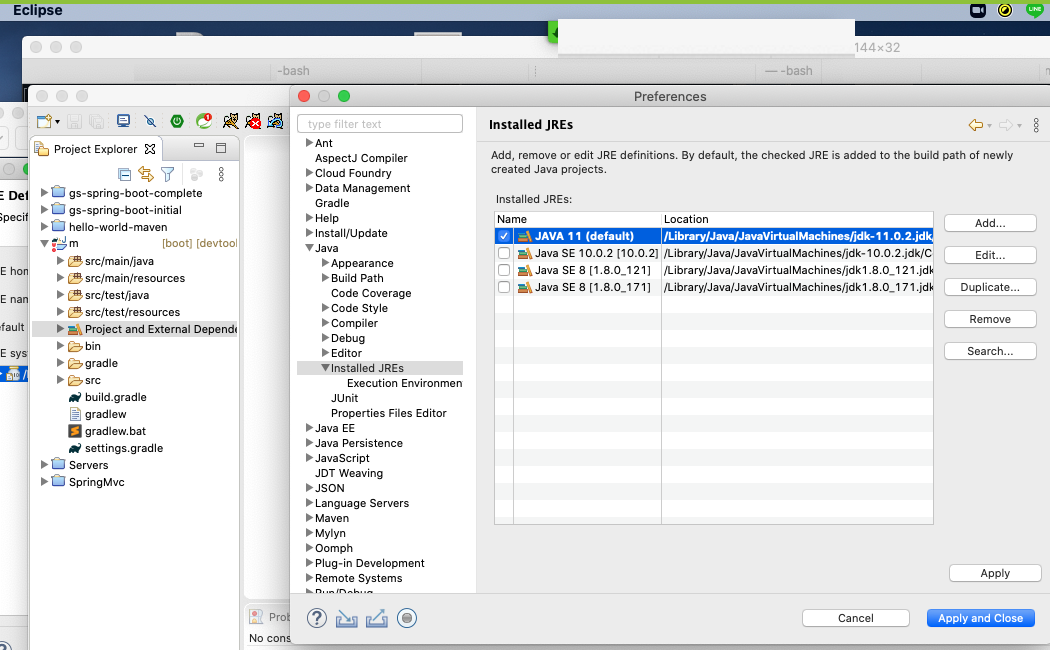Expand the Maven preferences node

[309, 517]
